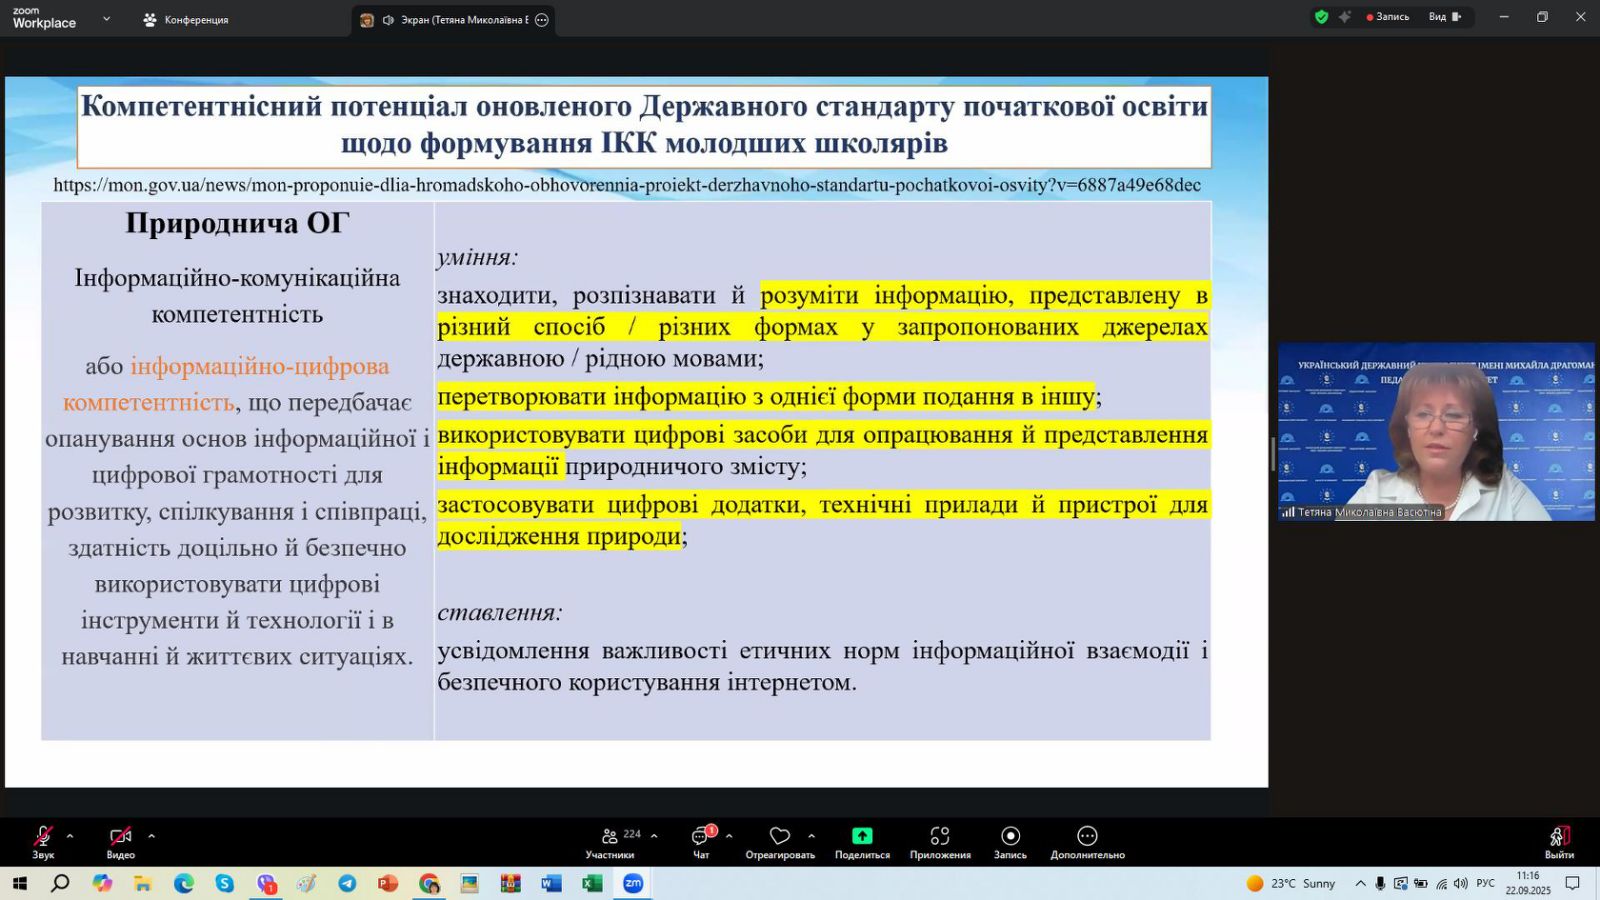The width and height of the screenshot is (1600, 900).
Task: Click the green shield encryption icon
Action: coord(1322,17)
